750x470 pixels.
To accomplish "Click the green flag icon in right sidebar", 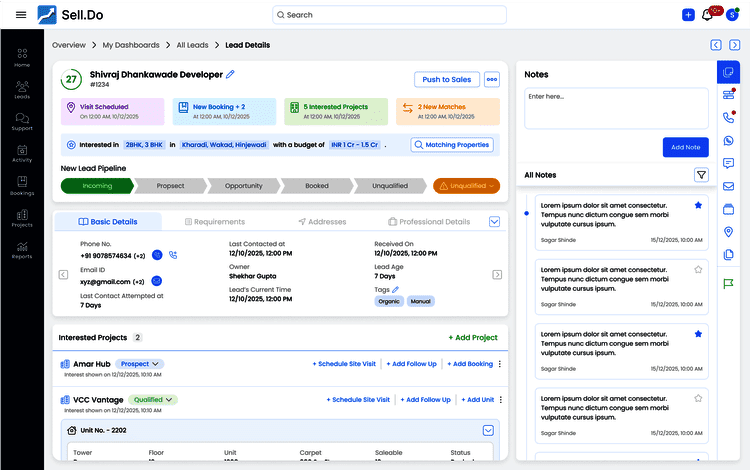I will pyautogui.click(x=728, y=283).
